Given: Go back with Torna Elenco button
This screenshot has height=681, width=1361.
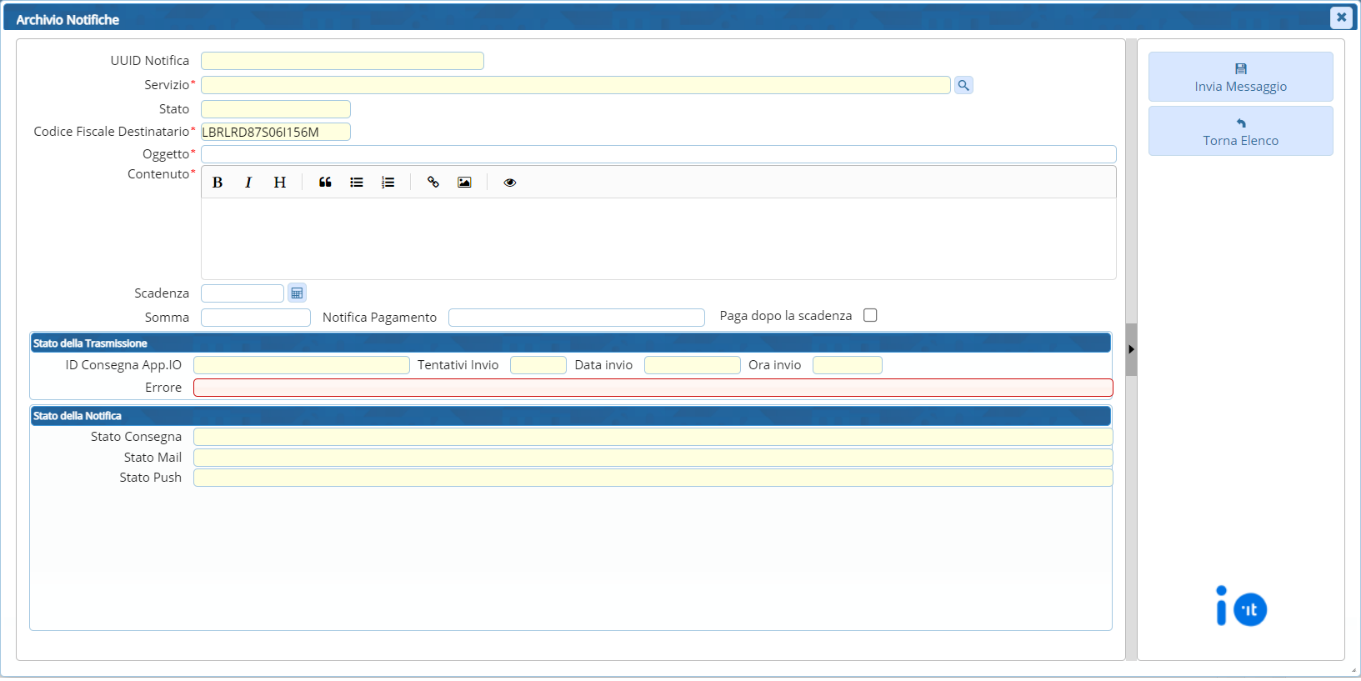Looking at the screenshot, I should (x=1240, y=131).
